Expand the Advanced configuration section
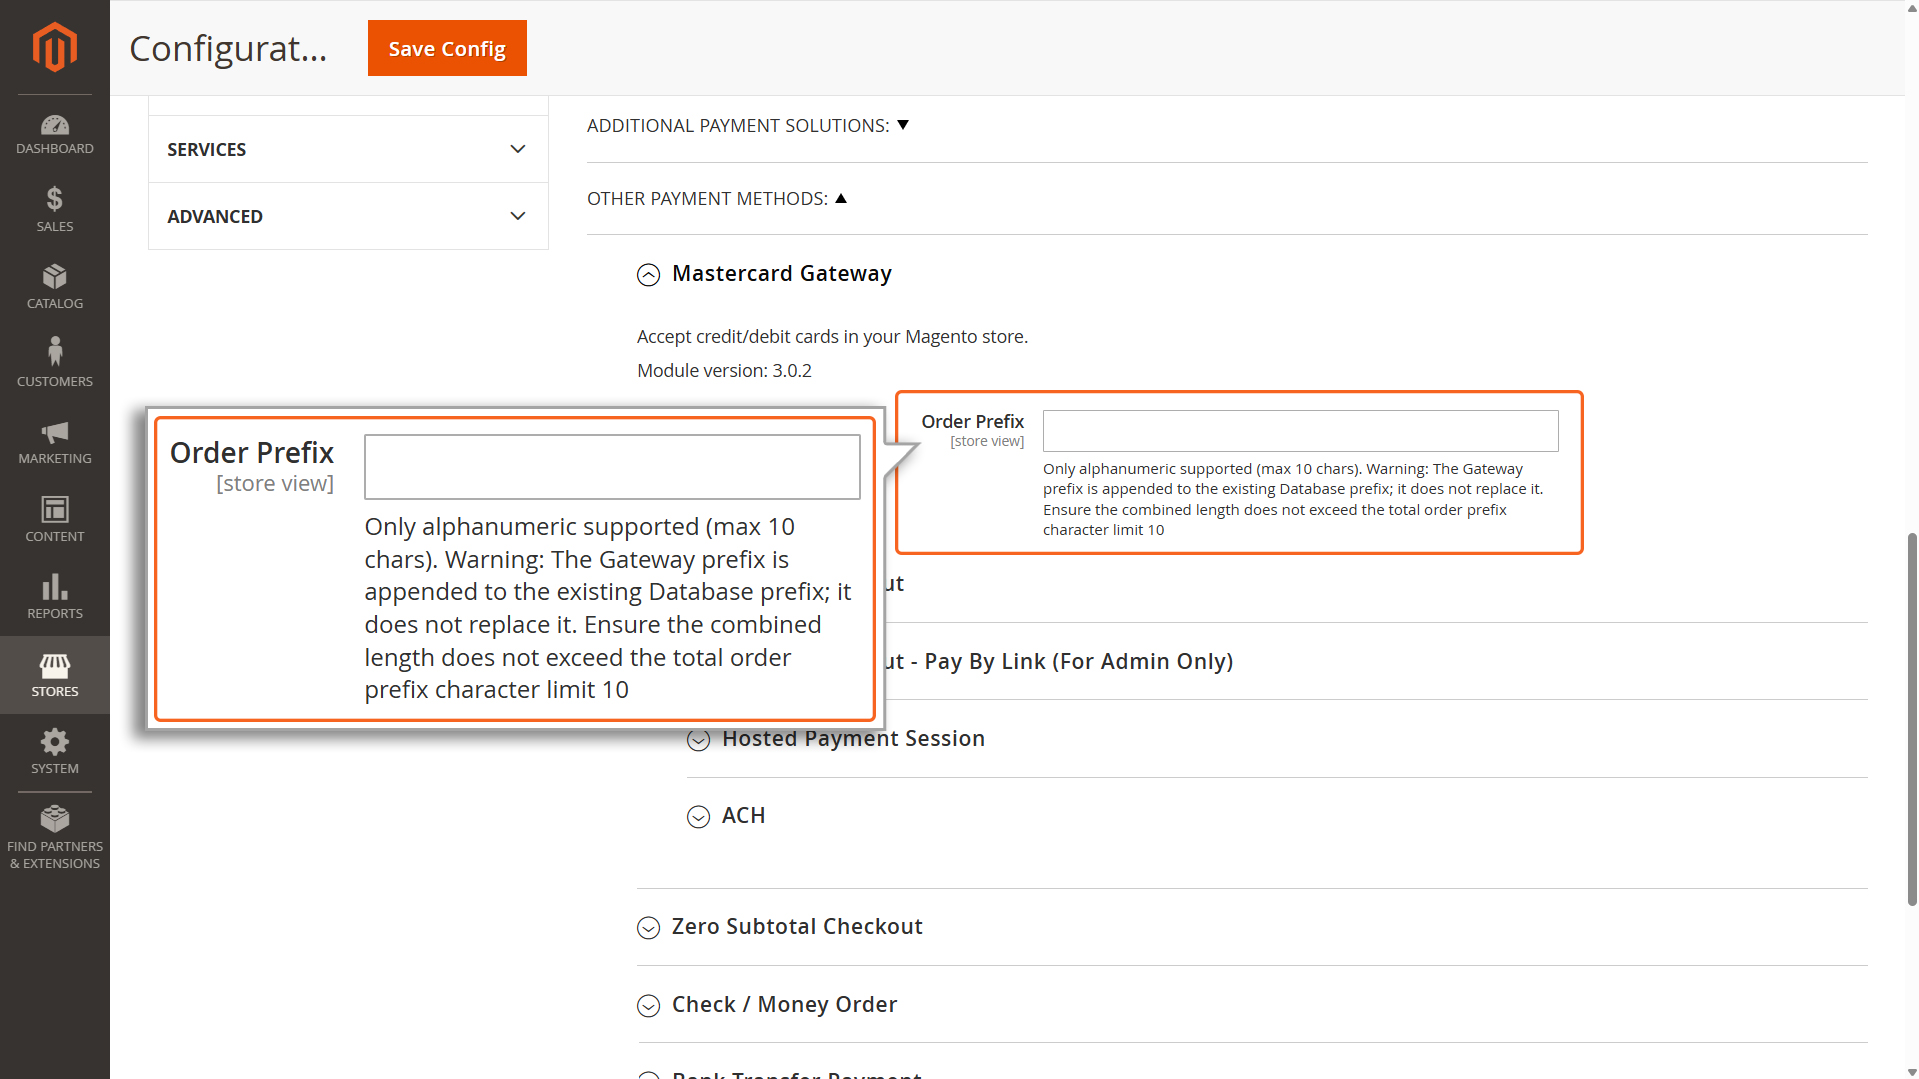This screenshot has height=1079, width=1919. (347, 216)
